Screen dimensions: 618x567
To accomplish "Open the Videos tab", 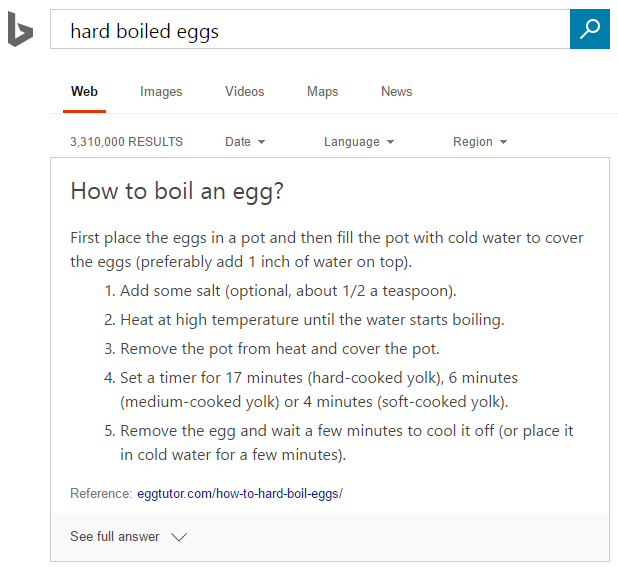I will 244,92.
